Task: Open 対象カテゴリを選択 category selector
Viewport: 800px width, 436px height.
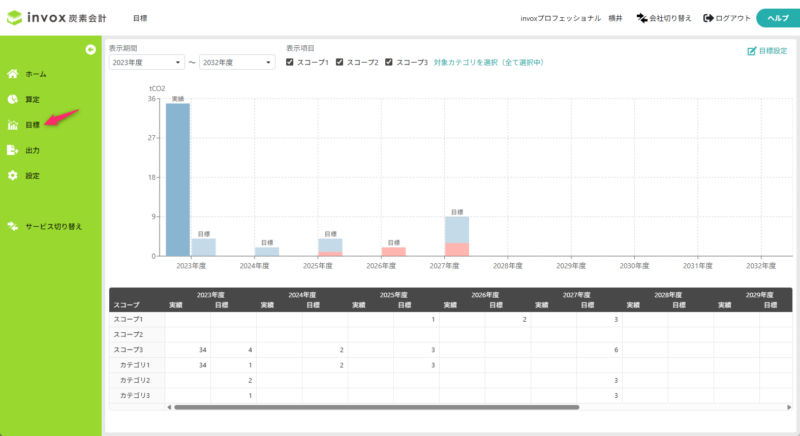Action: [x=488, y=62]
